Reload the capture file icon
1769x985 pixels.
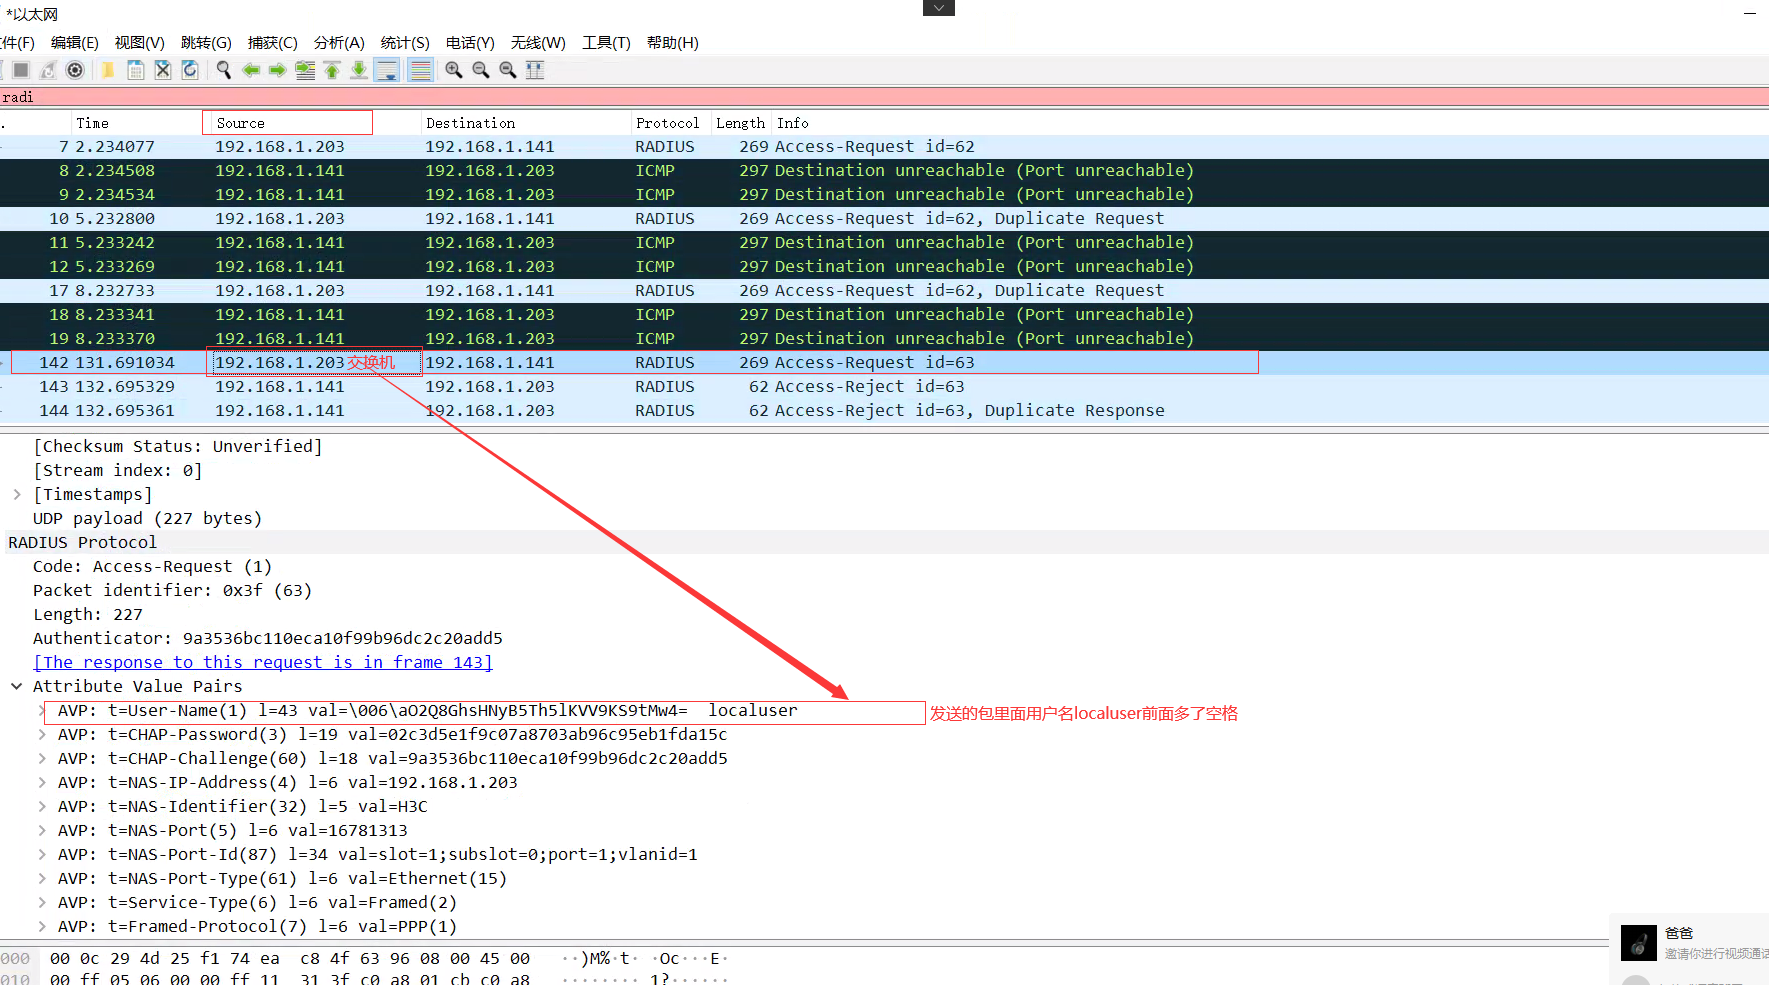coord(190,70)
